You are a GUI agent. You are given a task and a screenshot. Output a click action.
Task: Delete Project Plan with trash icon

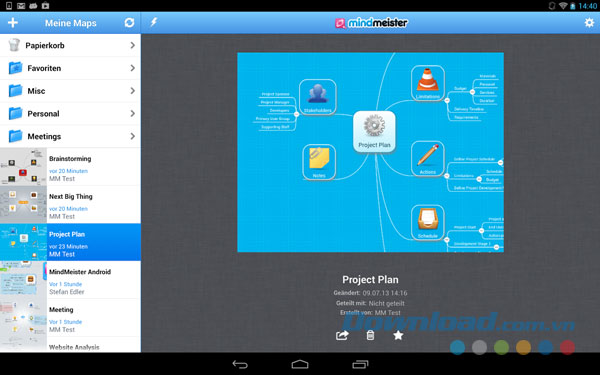pyautogui.click(x=370, y=336)
